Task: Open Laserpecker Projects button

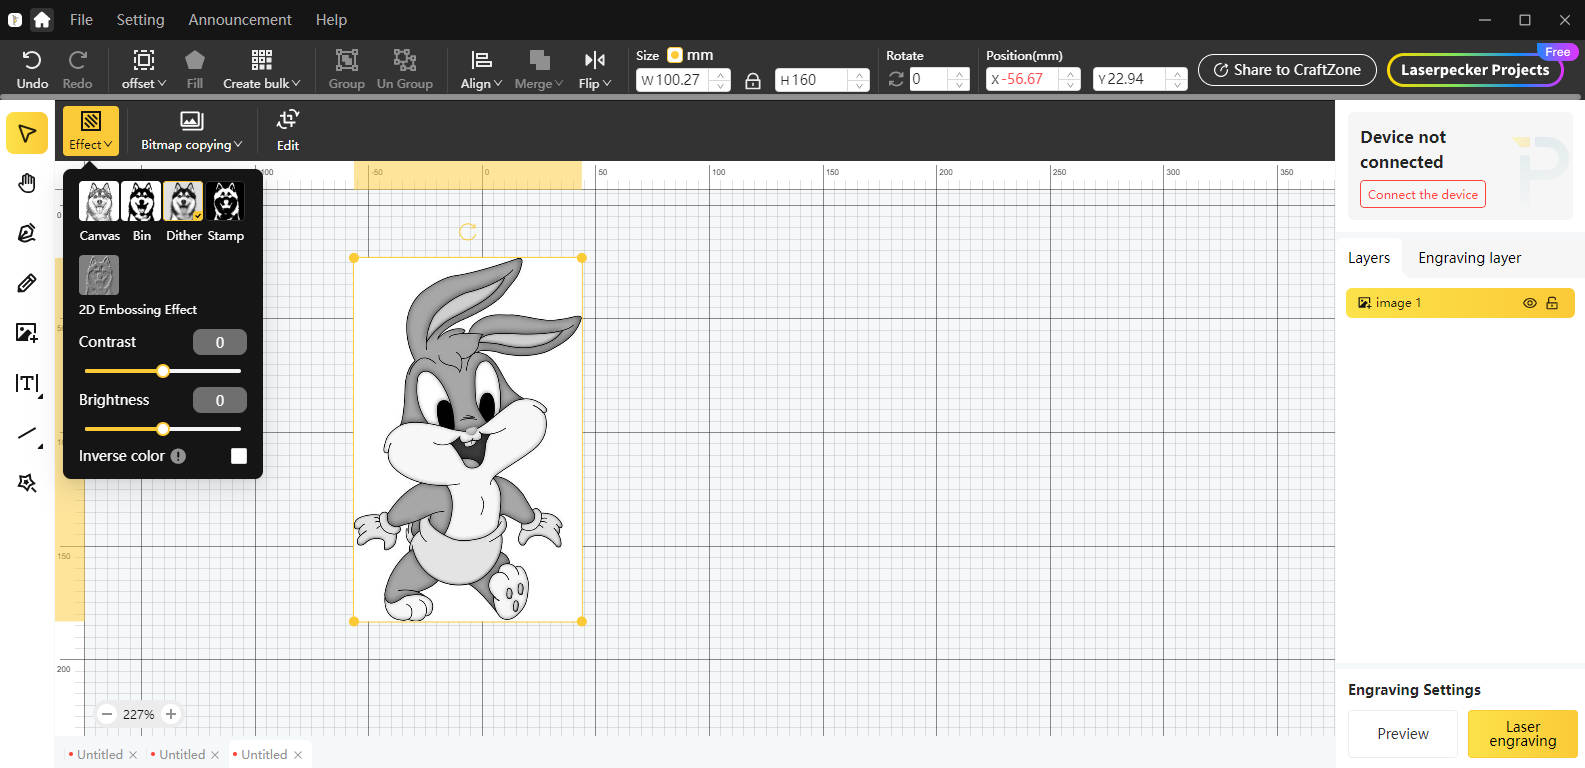Action: (1475, 70)
